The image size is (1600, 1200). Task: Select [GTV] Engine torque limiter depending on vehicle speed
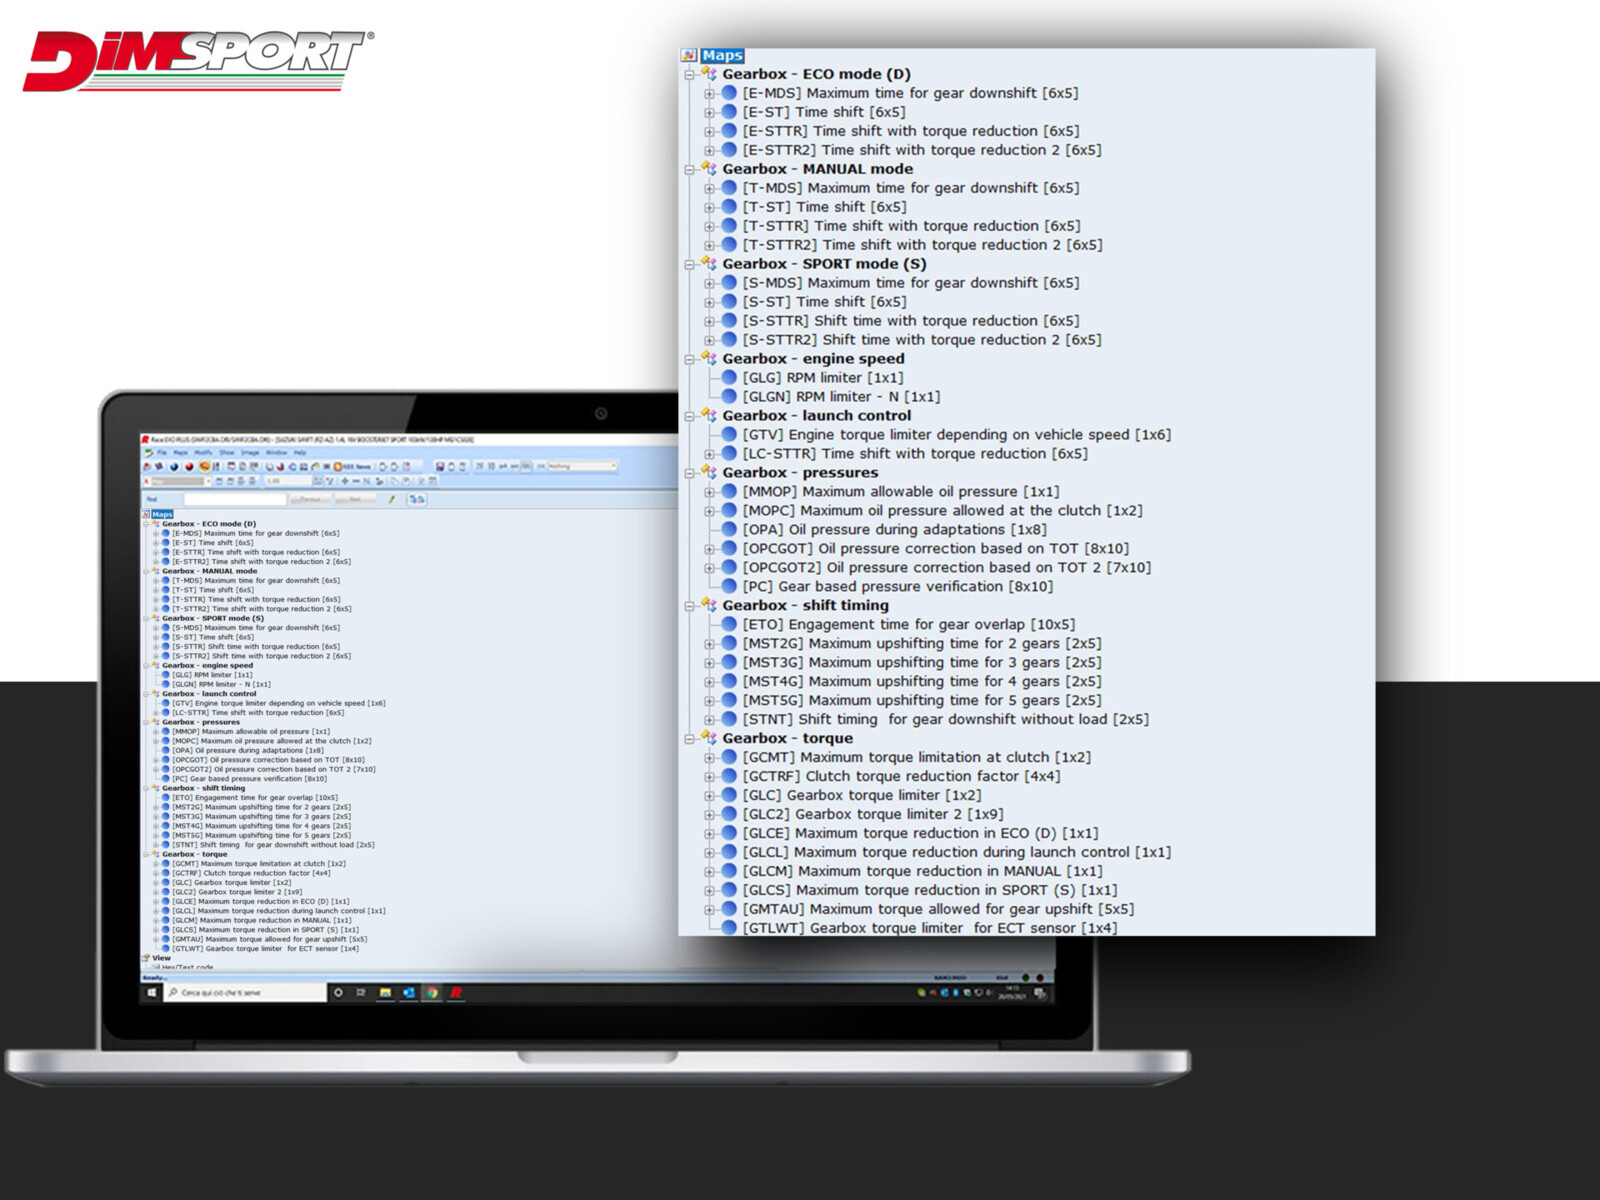click(x=956, y=435)
